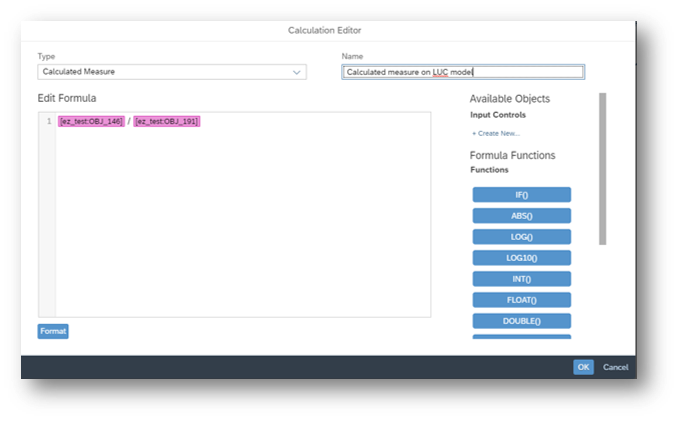Click the empty area of the formula editor
The width and height of the screenshot is (679, 421).
pyautogui.click(x=242, y=220)
